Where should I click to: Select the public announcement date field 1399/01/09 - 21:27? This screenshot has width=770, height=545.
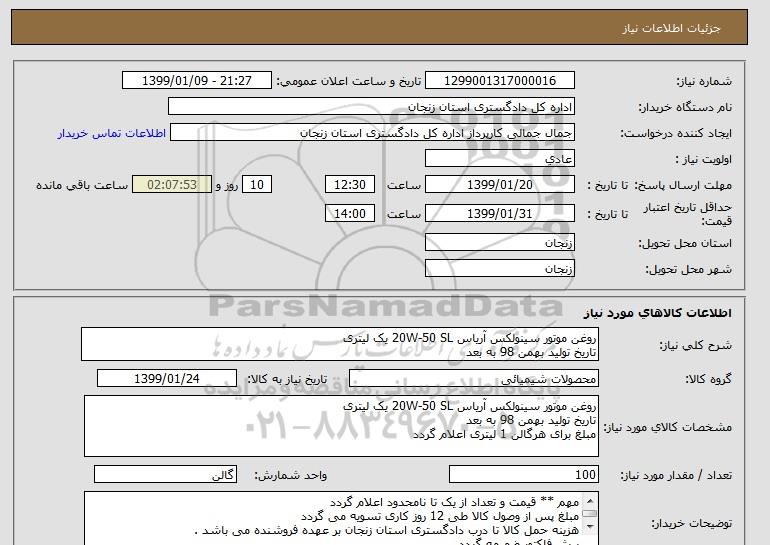[196, 81]
